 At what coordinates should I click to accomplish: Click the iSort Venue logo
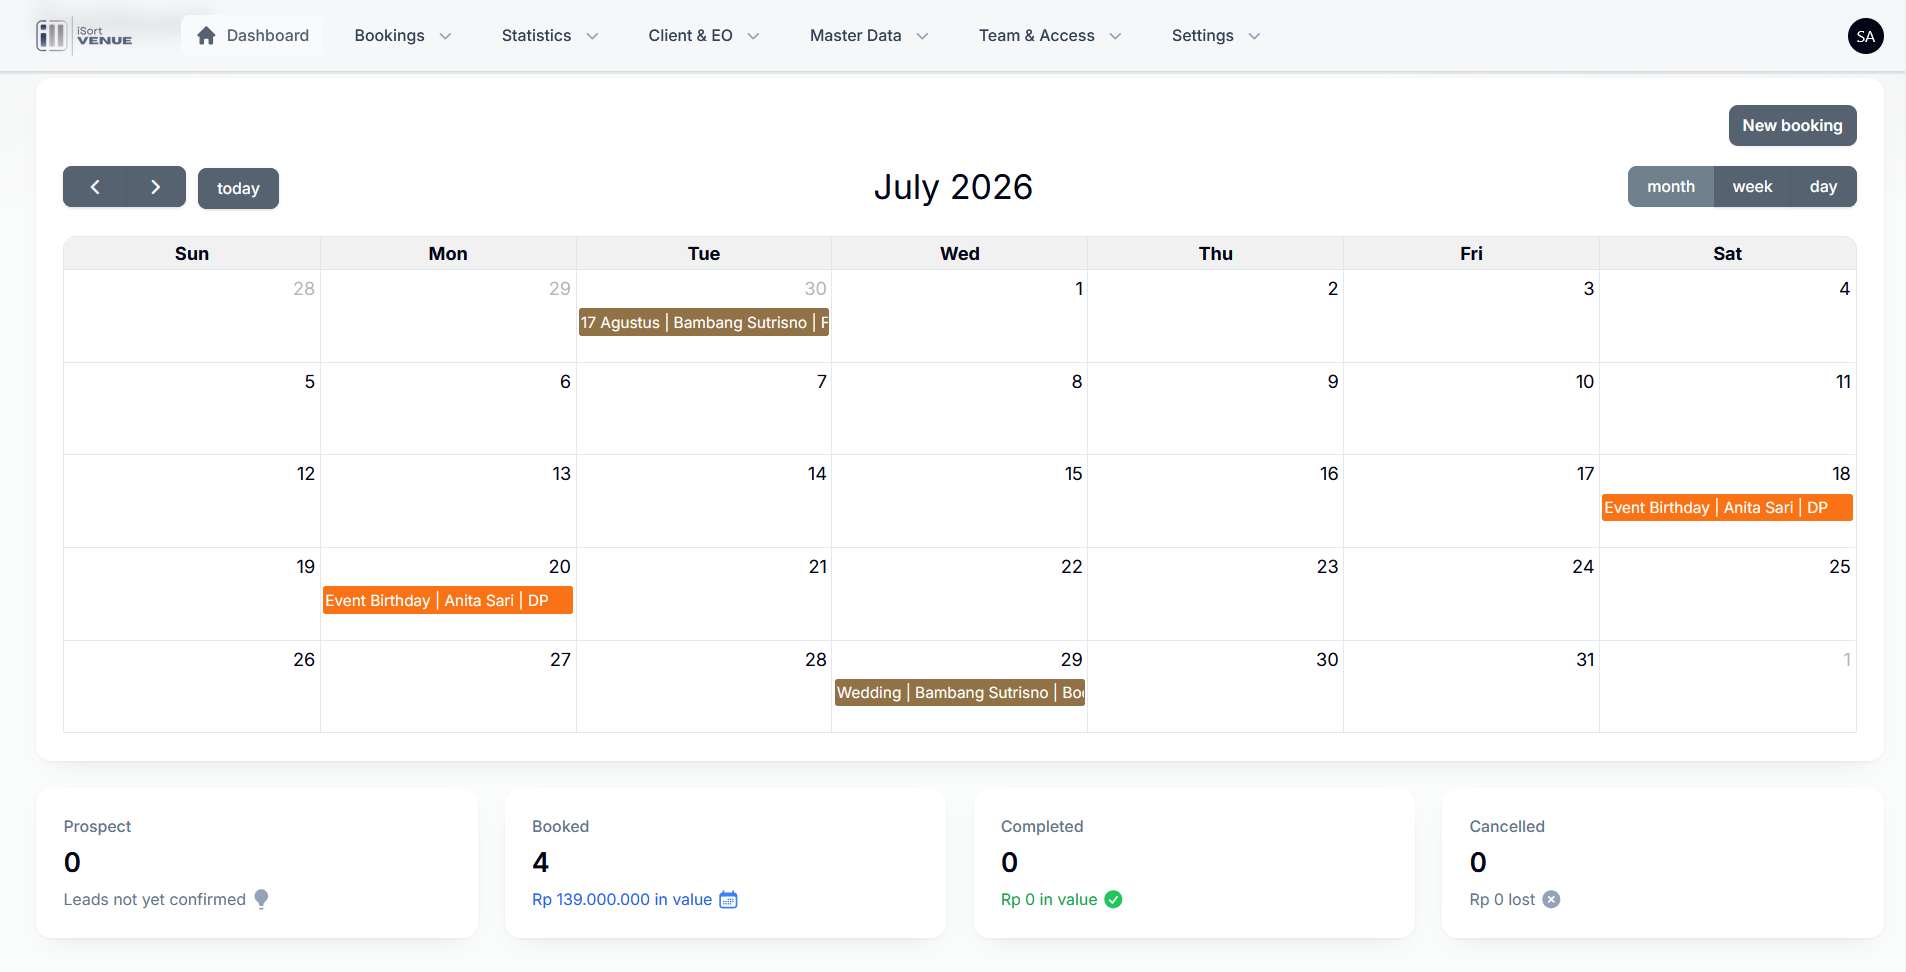tap(84, 36)
